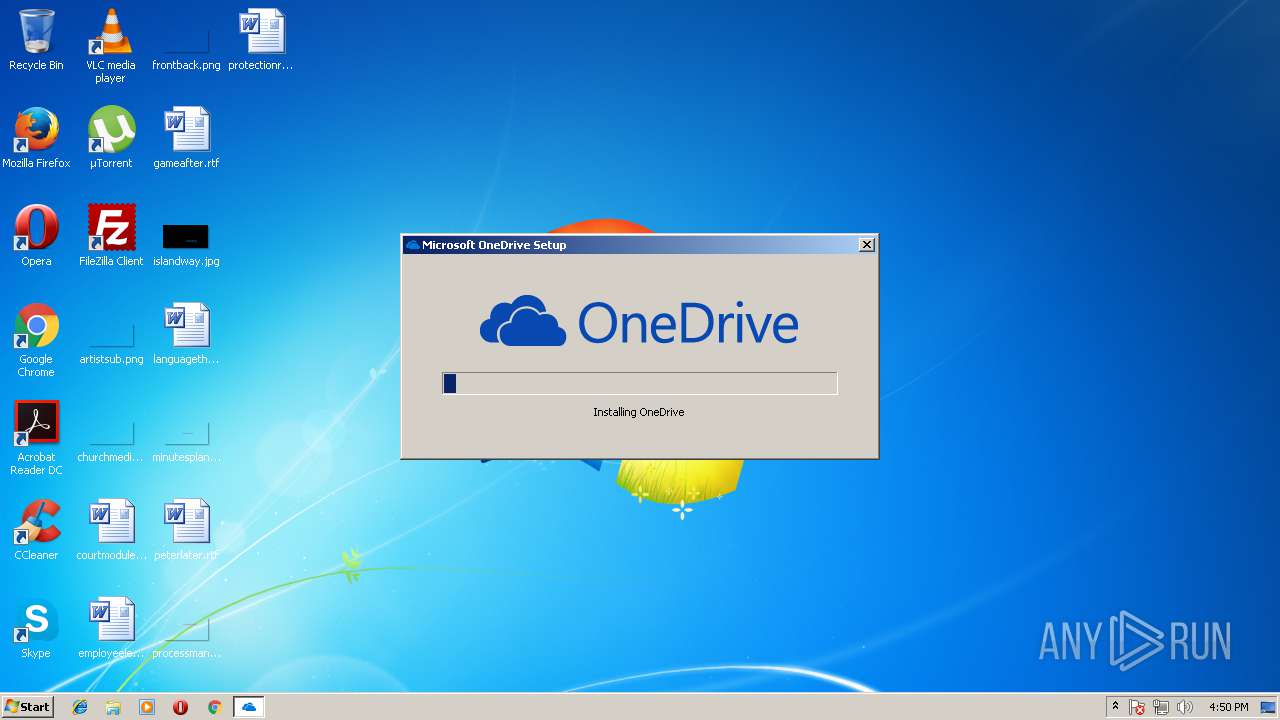Open the Opera desktop shortcut
This screenshot has width=1280, height=720.
pyautogui.click(x=36, y=236)
